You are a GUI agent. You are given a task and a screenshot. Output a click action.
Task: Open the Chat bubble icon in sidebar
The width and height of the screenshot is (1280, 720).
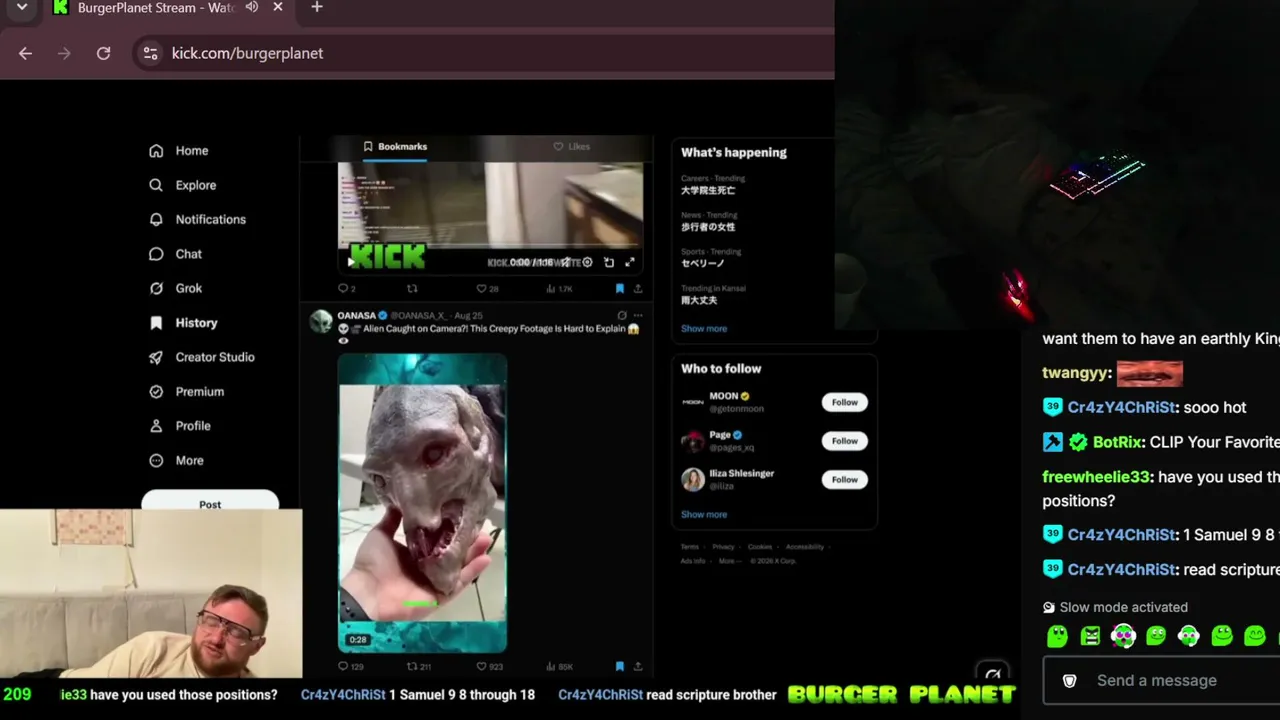tap(156, 254)
